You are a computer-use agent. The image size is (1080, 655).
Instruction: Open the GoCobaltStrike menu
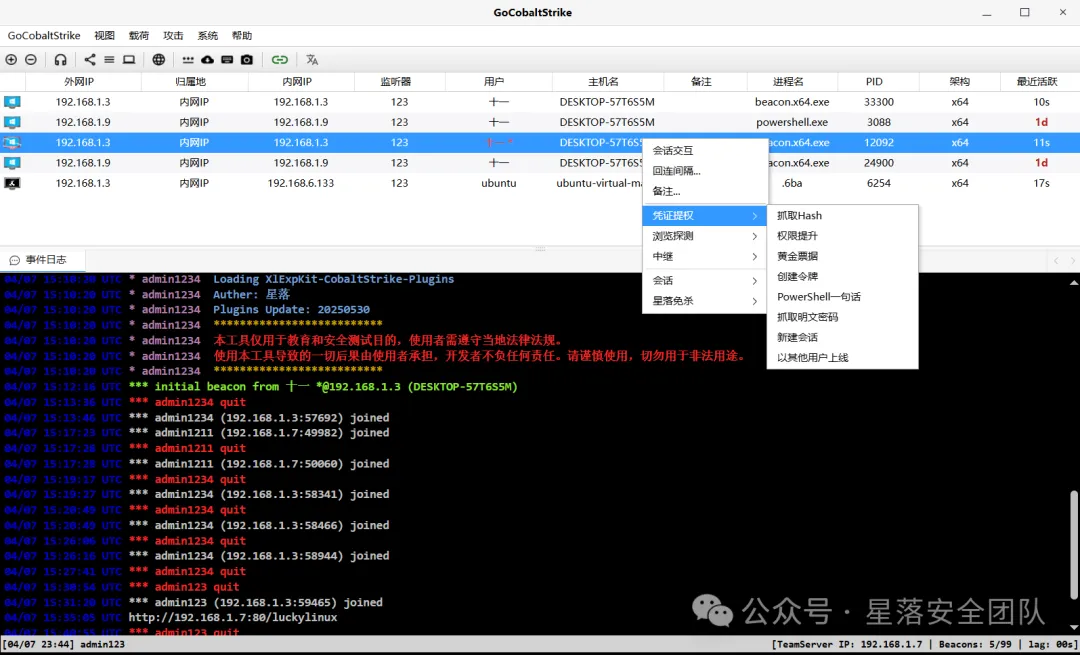[x=43, y=36]
